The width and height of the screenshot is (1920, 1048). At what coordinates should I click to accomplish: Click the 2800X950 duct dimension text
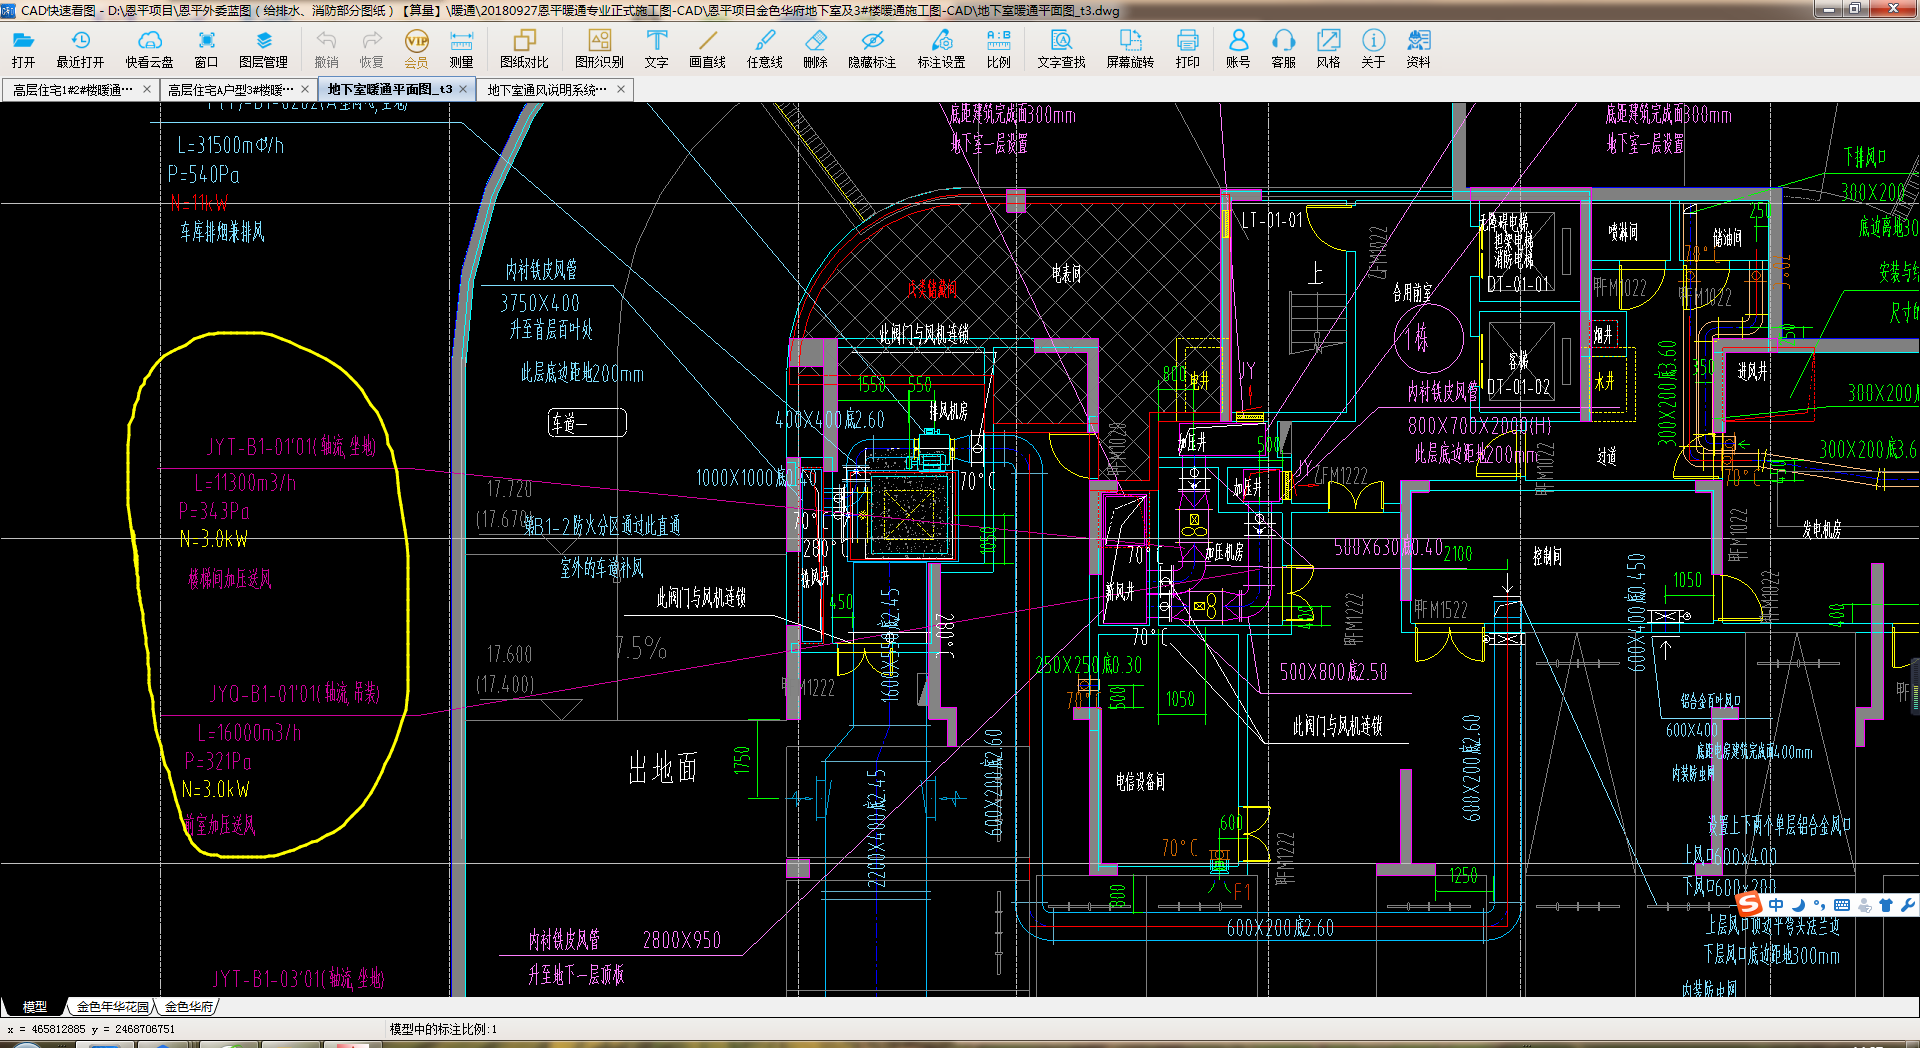click(x=681, y=940)
